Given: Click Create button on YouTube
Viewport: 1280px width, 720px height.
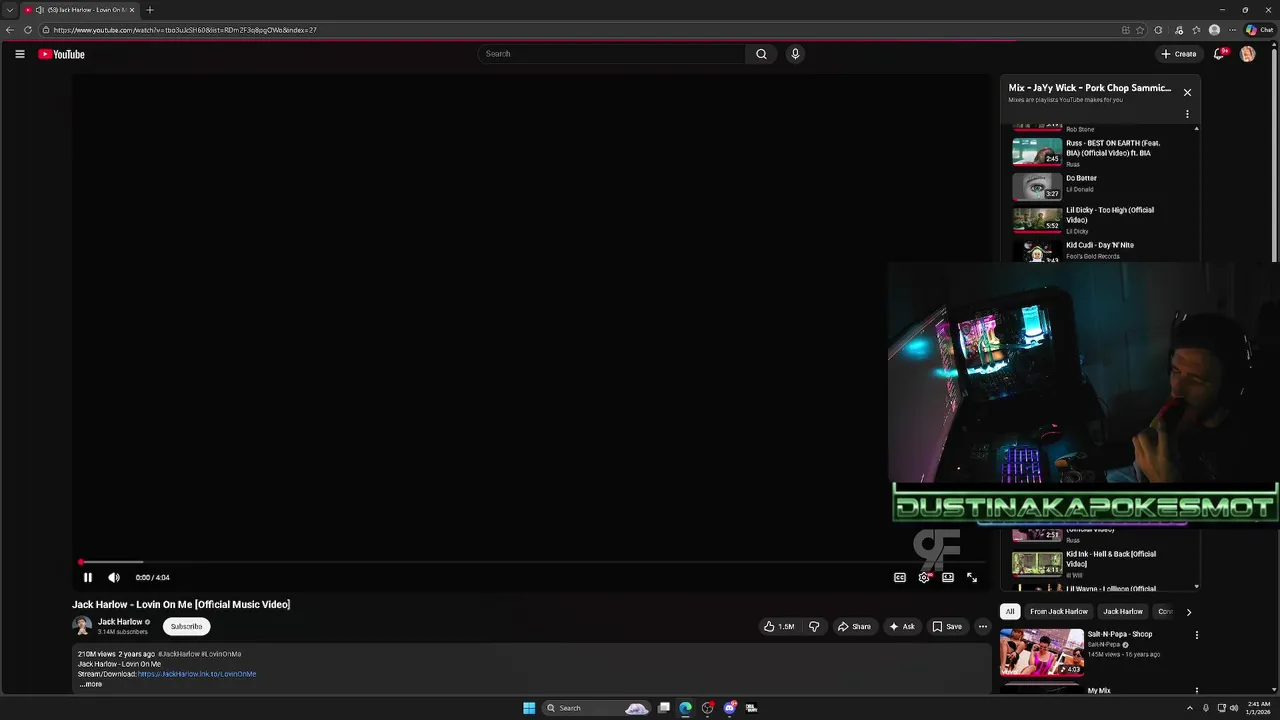Looking at the screenshot, I should [x=1179, y=54].
